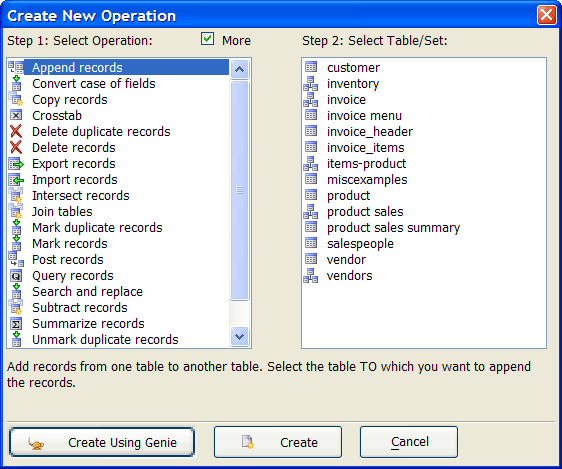Click the Crosstab operation icon
Image resolution: width=562 pixels, height=469 pixels.
[16, 115]
